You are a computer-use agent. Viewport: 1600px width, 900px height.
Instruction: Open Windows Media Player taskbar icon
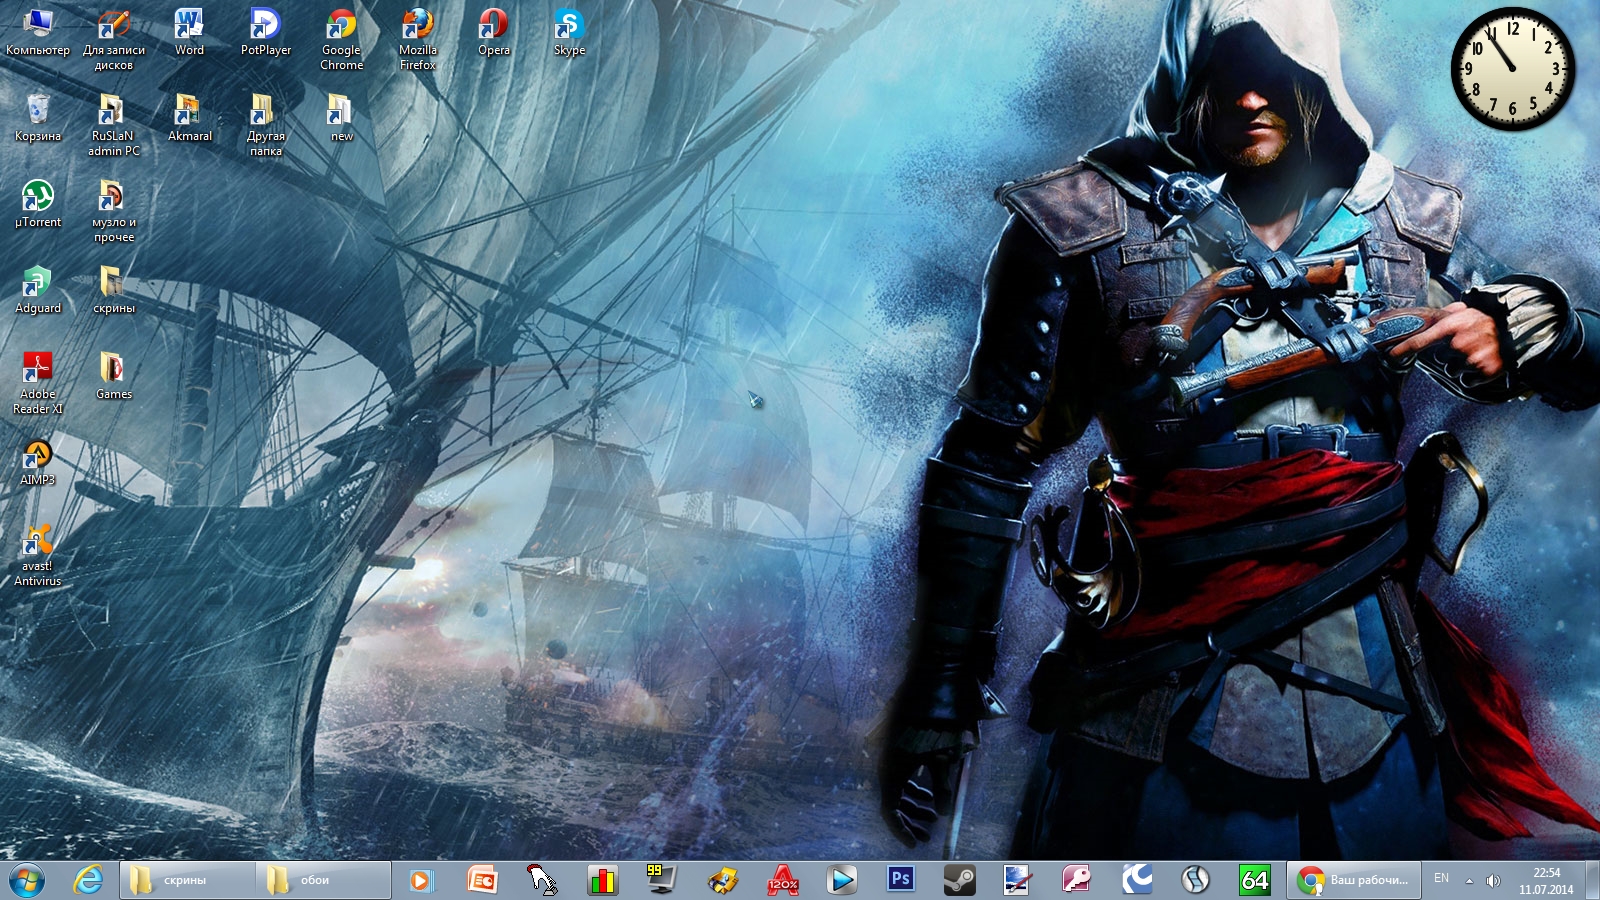[x=421, y=880]
